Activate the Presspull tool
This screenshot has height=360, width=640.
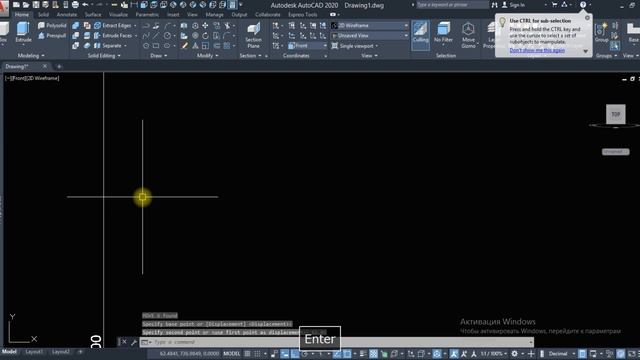[x=52, y=36]
